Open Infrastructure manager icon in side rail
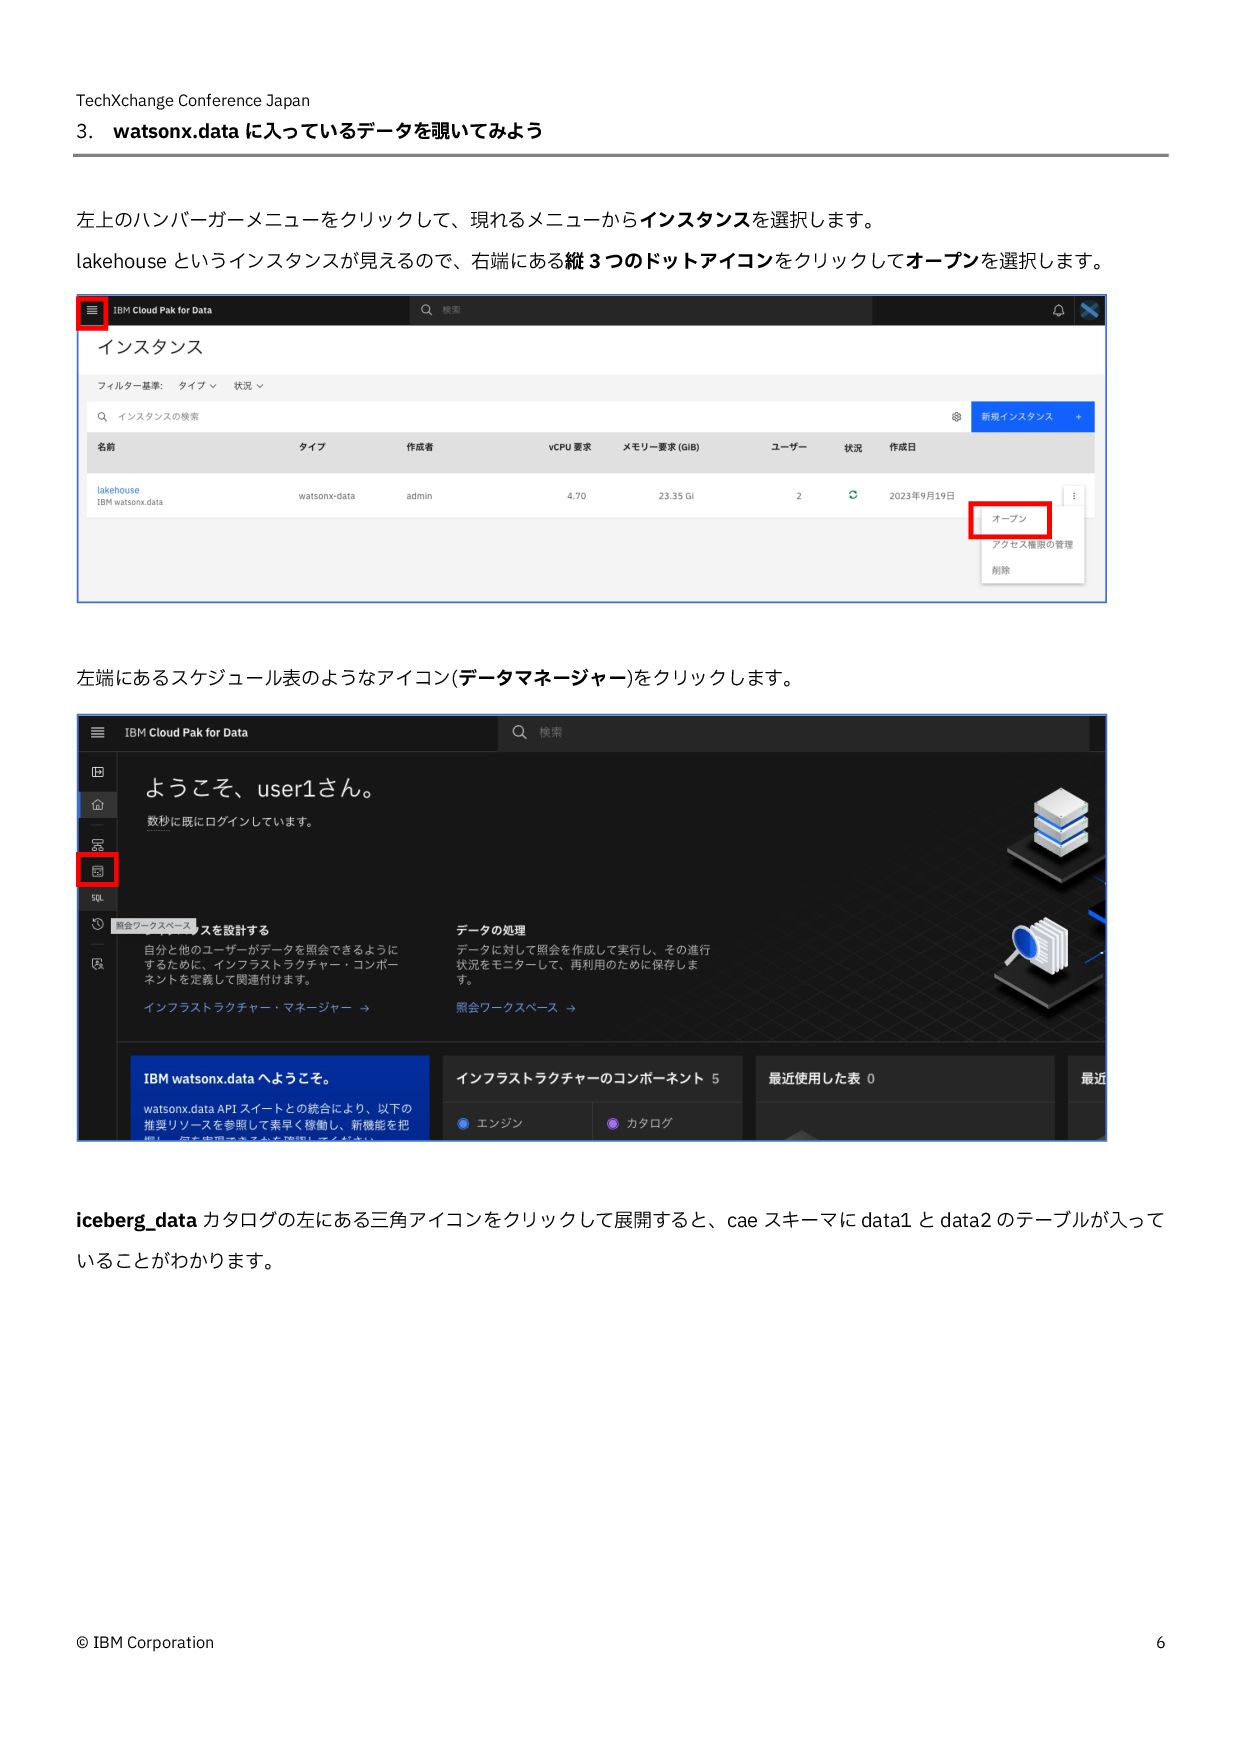Image resolution: width=1240 pixels, height=1754 pixels. coord(97,845)
